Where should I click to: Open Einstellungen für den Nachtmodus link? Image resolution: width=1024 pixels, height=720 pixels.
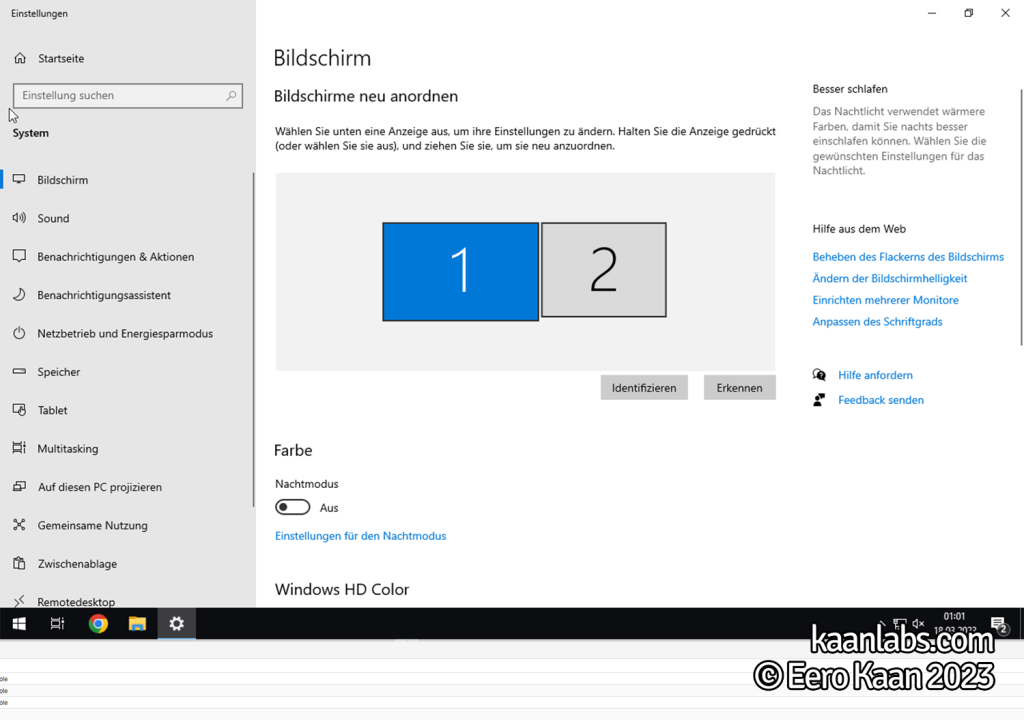360,536
